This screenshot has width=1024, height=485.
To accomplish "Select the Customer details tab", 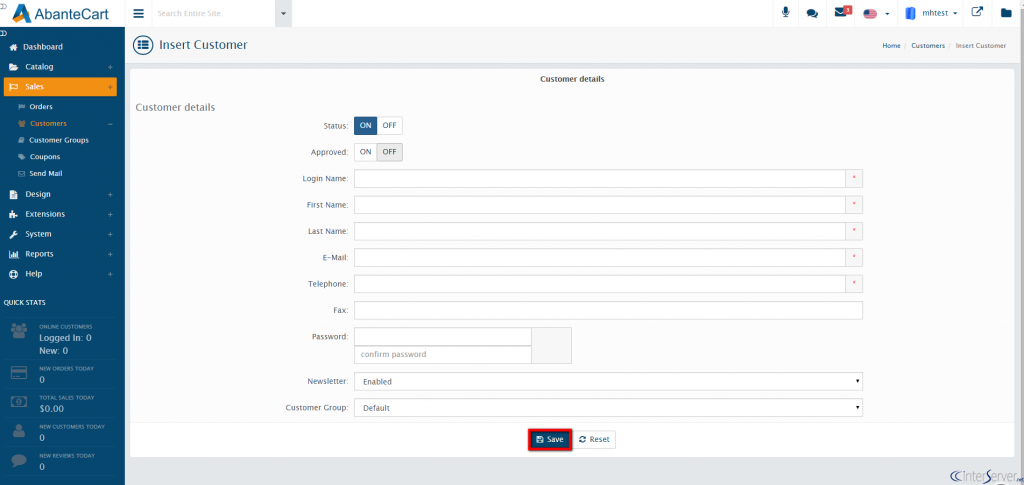I will tap(572, 79).
